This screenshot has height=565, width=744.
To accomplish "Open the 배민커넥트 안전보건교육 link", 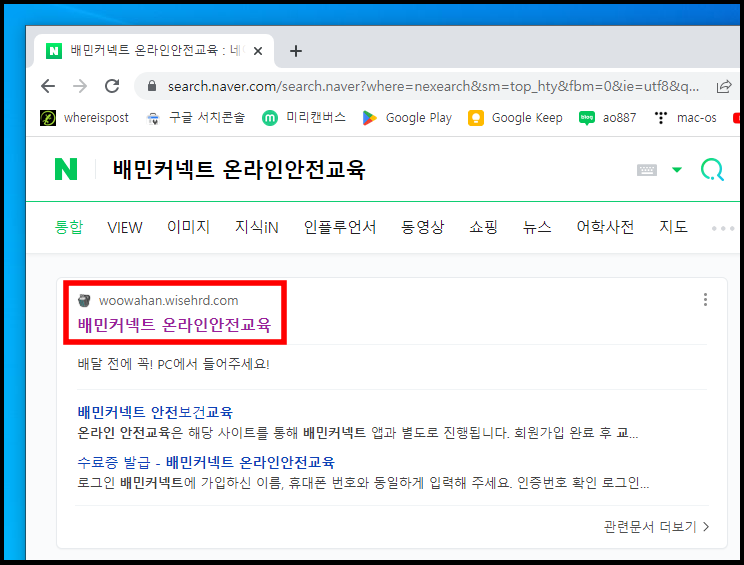I will 155,412.
